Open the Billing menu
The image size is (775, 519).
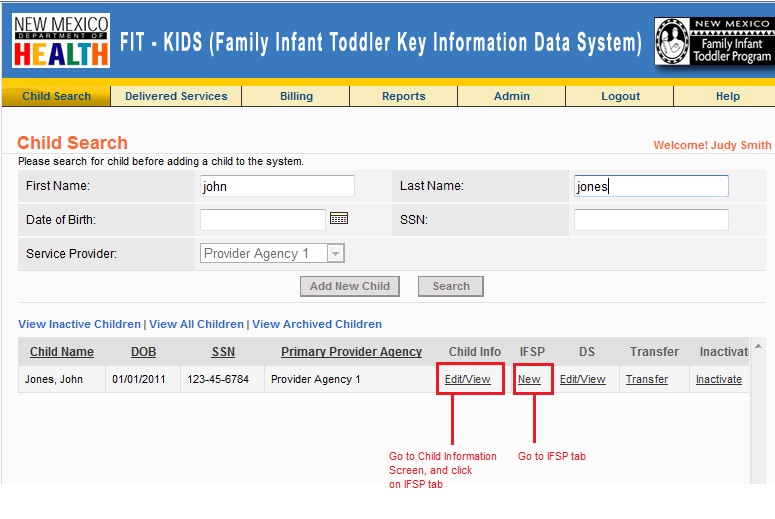point(296,96)
